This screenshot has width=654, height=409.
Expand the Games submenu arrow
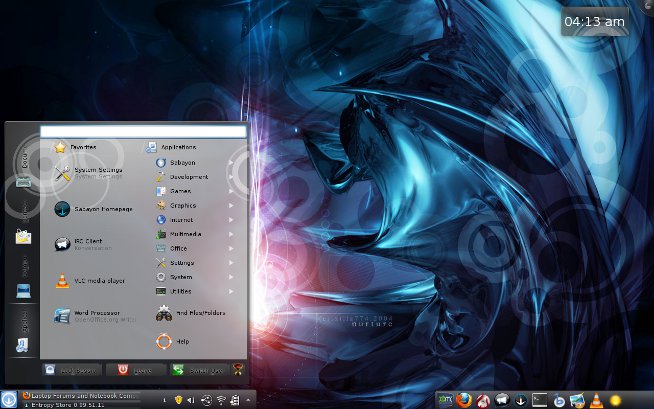point(231,191)
